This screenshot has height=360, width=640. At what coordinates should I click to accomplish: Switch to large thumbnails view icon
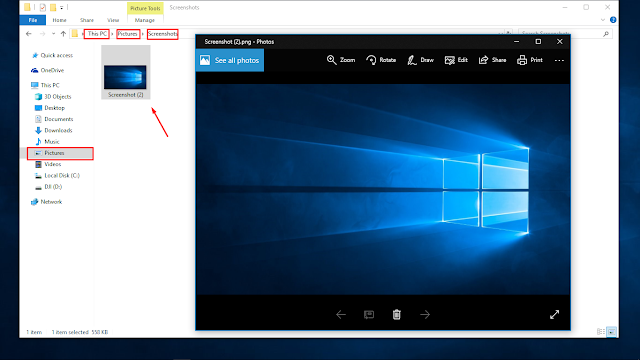click(611, 332)
